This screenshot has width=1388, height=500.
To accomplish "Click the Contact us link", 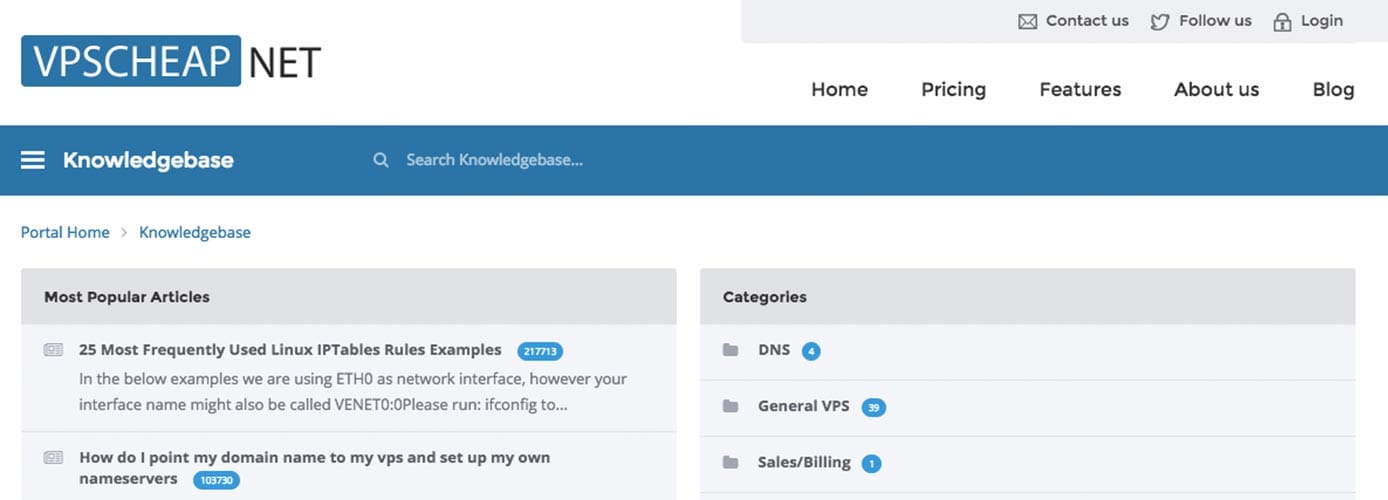I will (x=1087, y=21).
